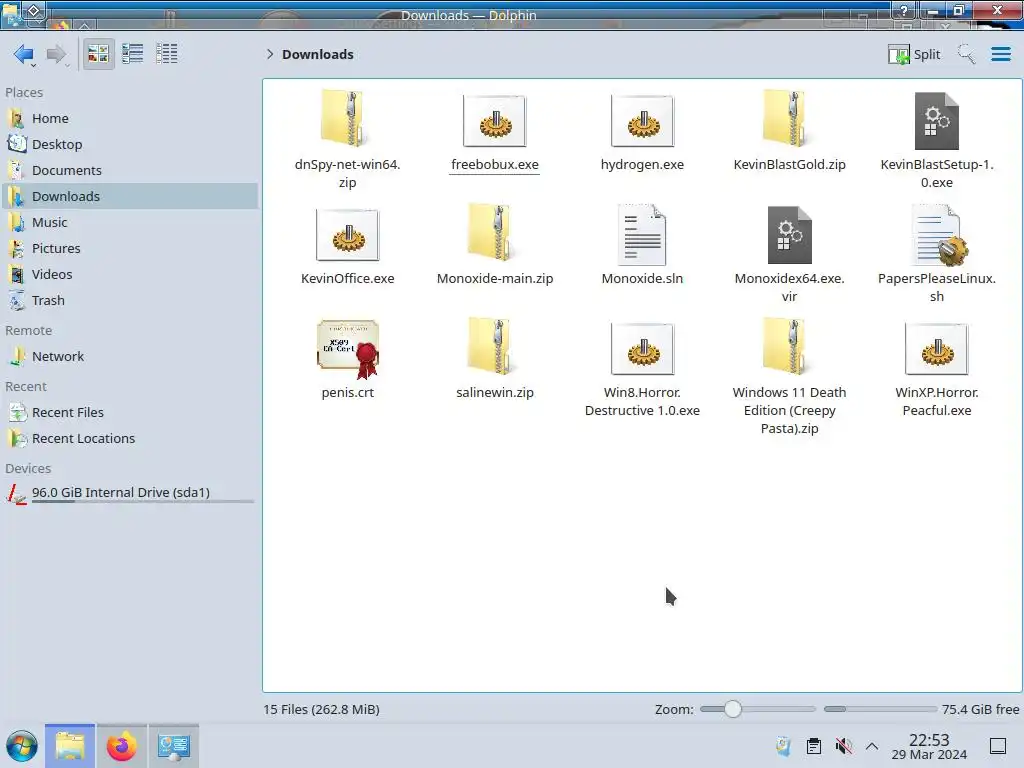Open the system settings taskbar icon

point(174,746)
